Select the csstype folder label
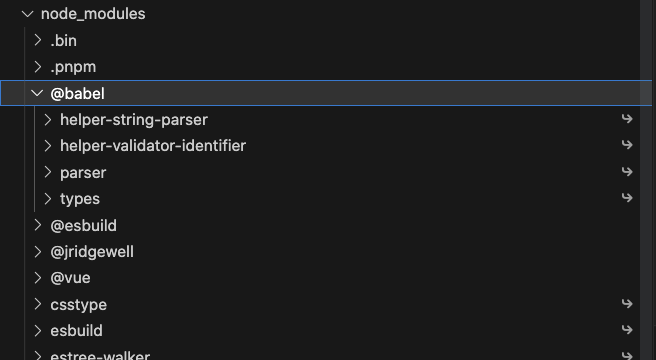 coord(78,305)
